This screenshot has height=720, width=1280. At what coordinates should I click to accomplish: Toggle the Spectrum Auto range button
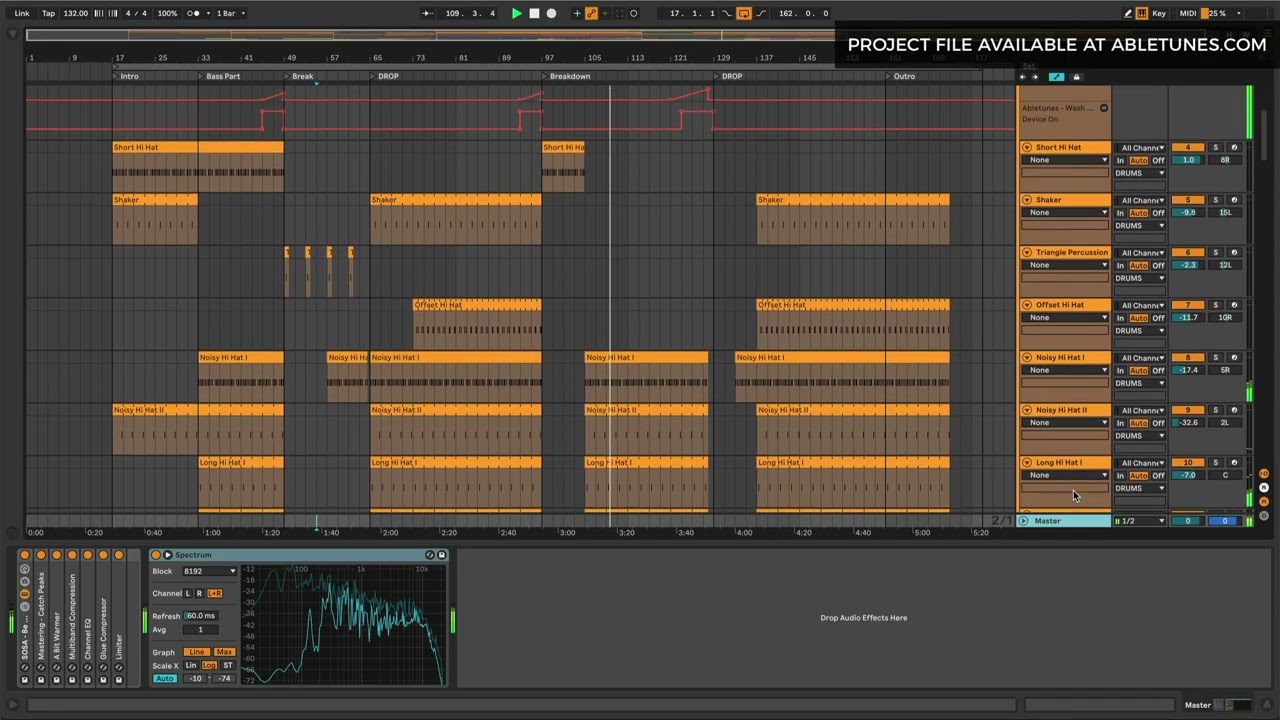(164, 678)
